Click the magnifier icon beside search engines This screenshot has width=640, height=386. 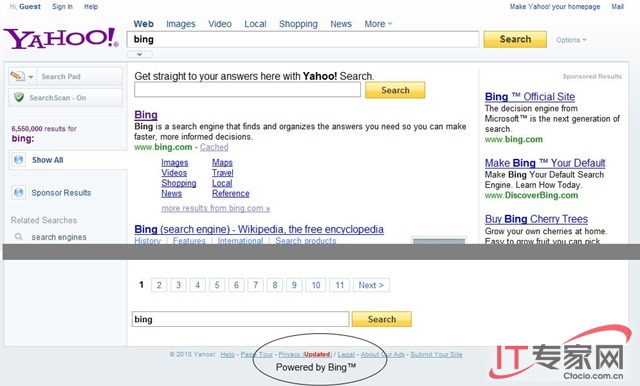pyautogui.click(x=18, y=237)
